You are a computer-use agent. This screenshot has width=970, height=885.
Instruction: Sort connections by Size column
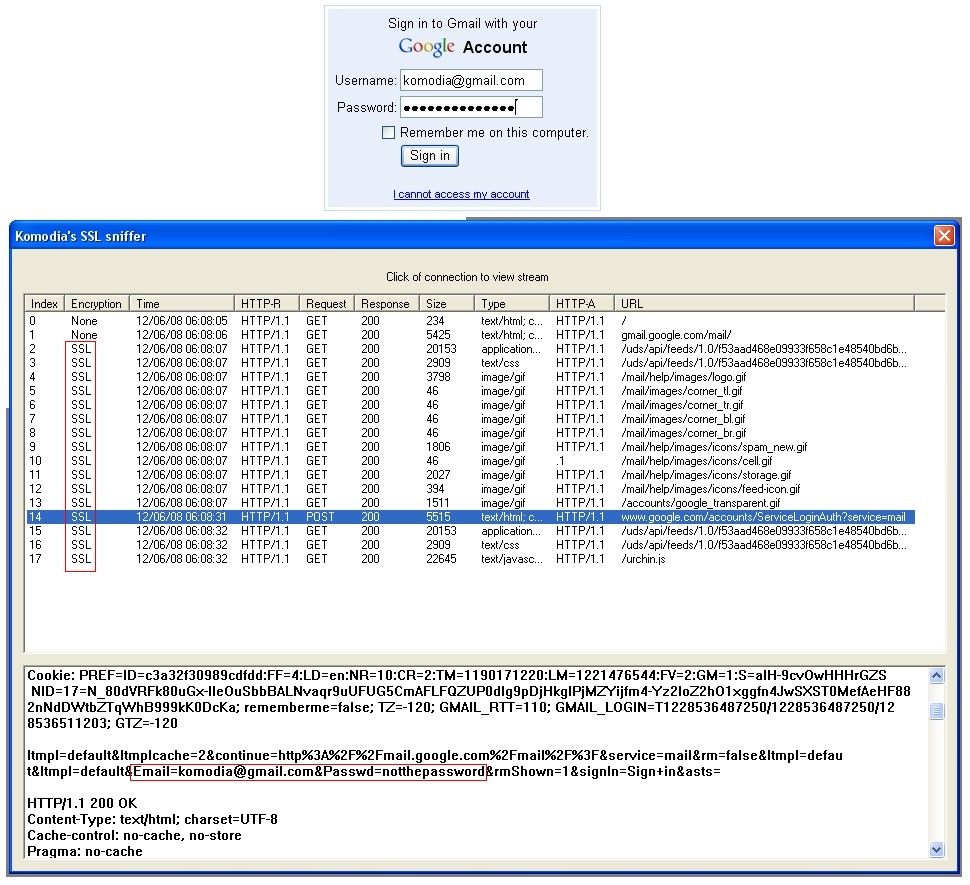pyautogui.click(x=446, y=304)
